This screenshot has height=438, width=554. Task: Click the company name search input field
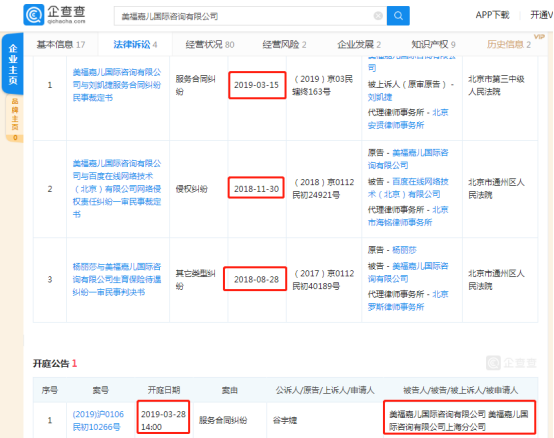pos(251,16)
